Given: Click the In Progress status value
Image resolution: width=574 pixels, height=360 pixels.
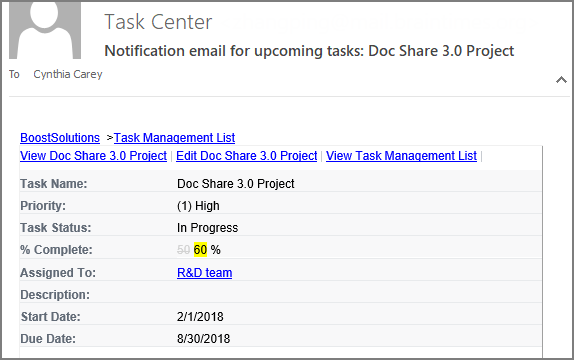Looking at the screenshot, I should [x=207, y=228].
